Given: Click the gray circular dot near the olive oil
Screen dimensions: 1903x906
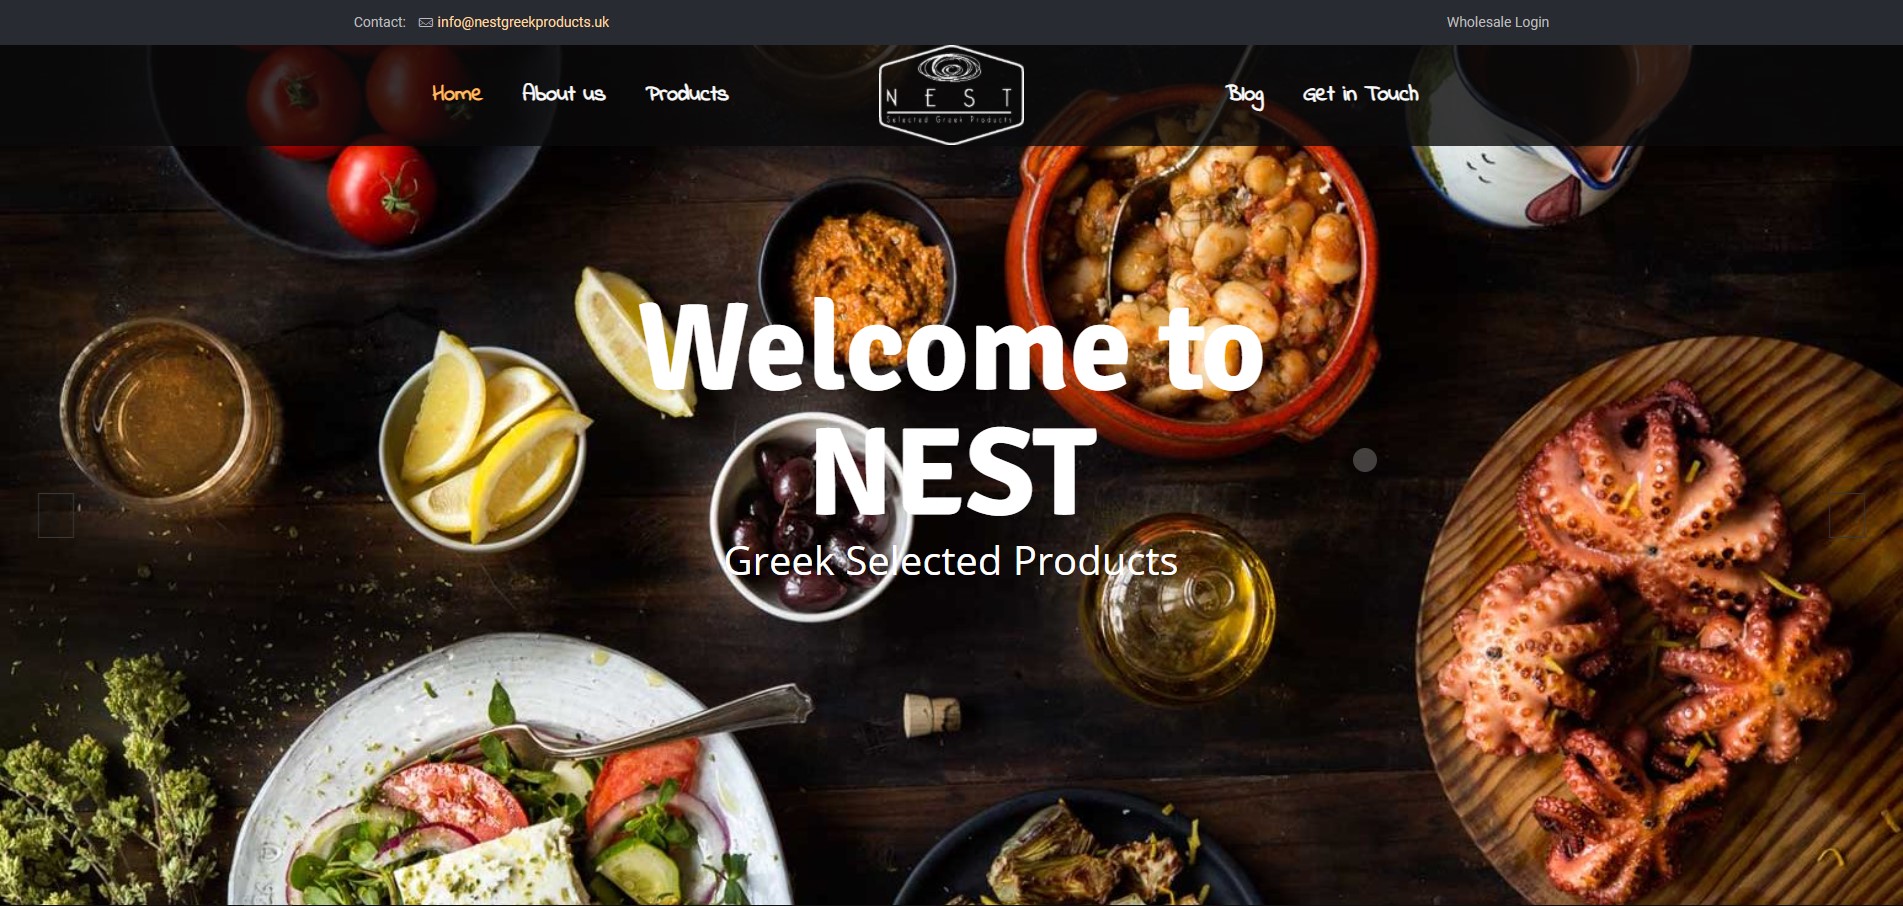Looking at the screenshot, I should click(x=1365, y=460).
